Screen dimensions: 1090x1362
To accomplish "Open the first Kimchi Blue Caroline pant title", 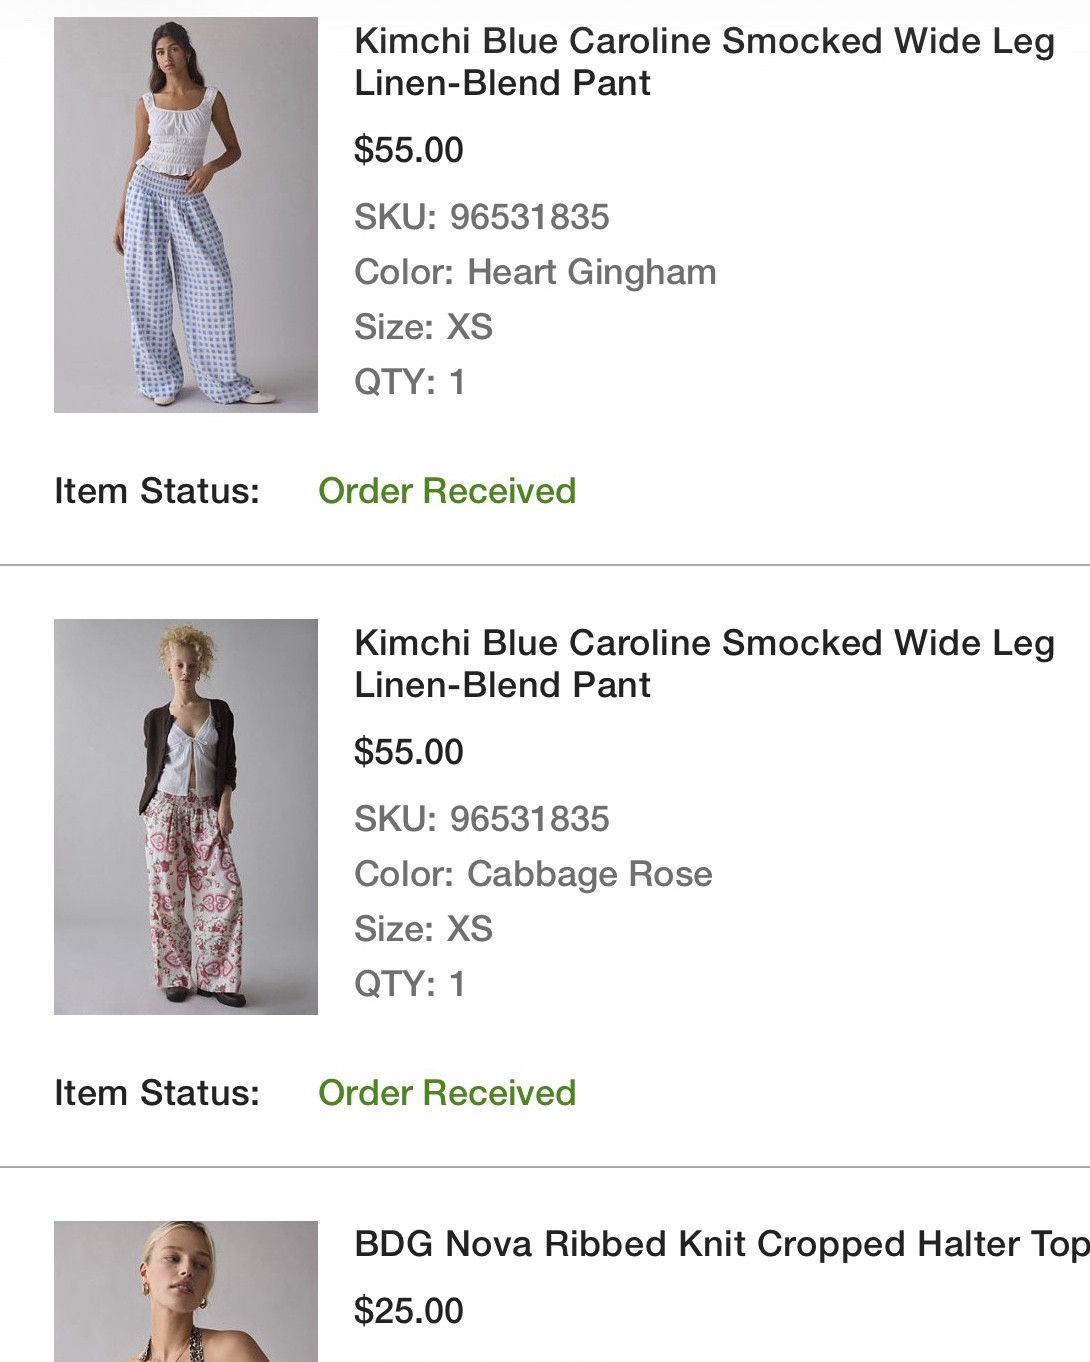I will pyautogui.click(x=704, y=62).
